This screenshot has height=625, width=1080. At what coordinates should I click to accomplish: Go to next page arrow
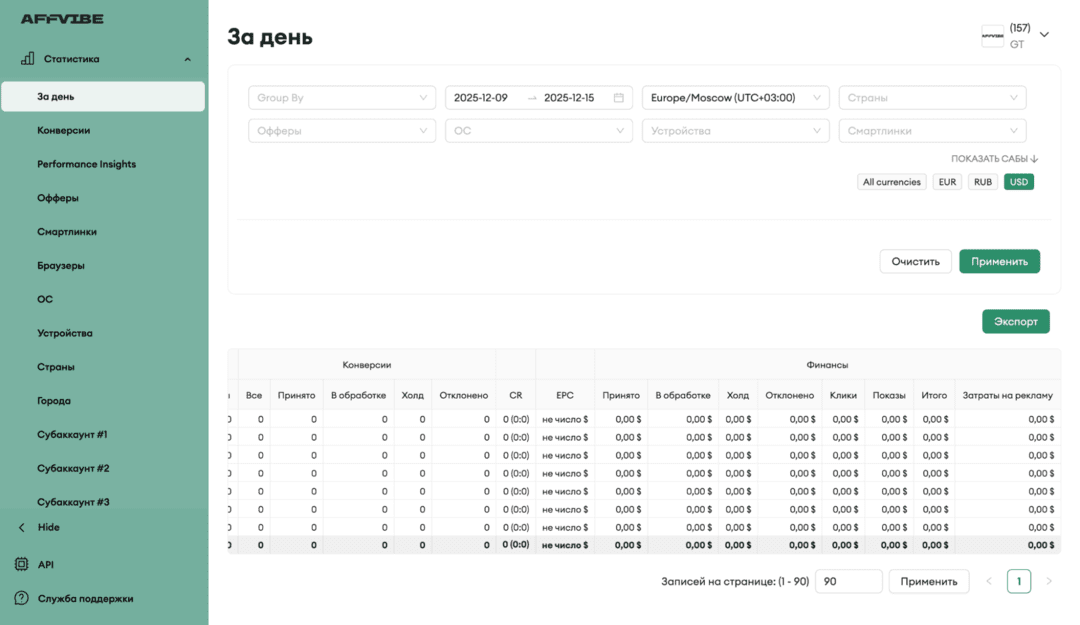[1048, 581]
